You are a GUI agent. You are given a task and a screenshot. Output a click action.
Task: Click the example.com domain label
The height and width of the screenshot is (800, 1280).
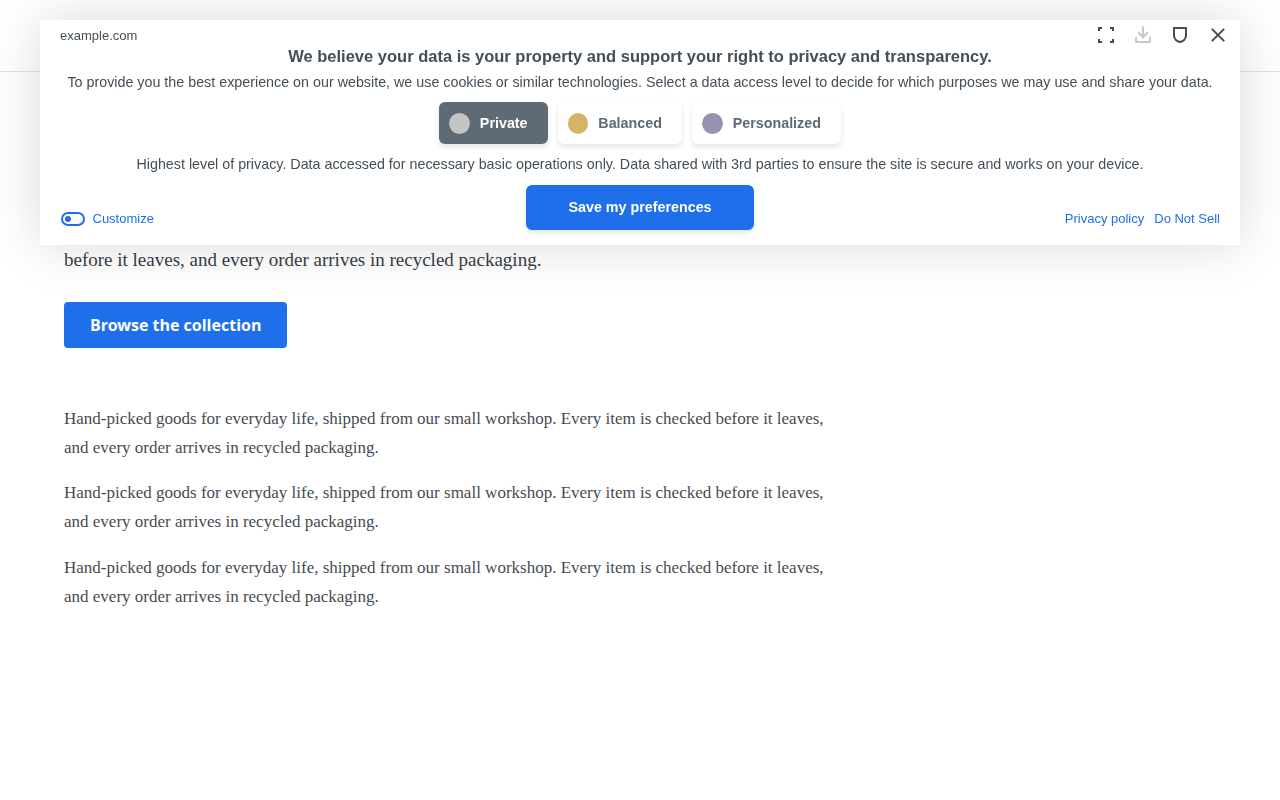(x=98, y=36)
